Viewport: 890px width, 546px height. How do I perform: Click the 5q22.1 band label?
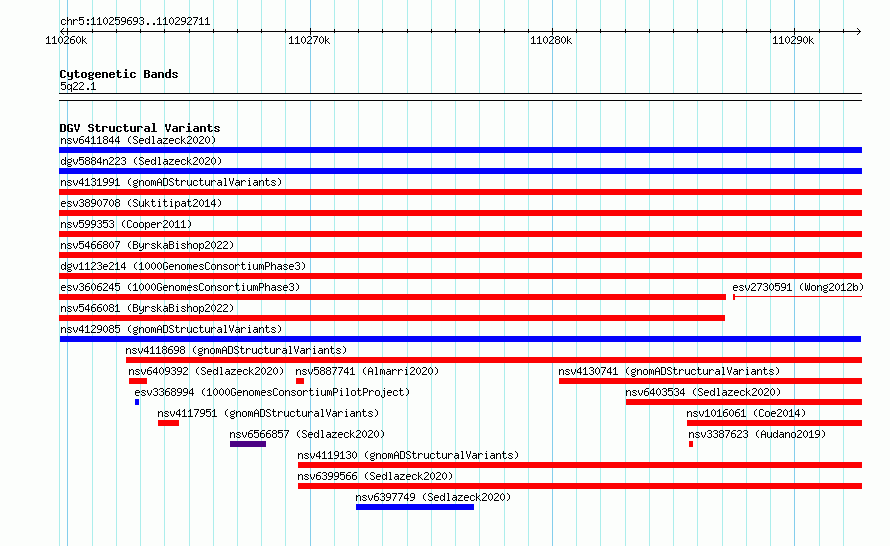coord(78,86)
